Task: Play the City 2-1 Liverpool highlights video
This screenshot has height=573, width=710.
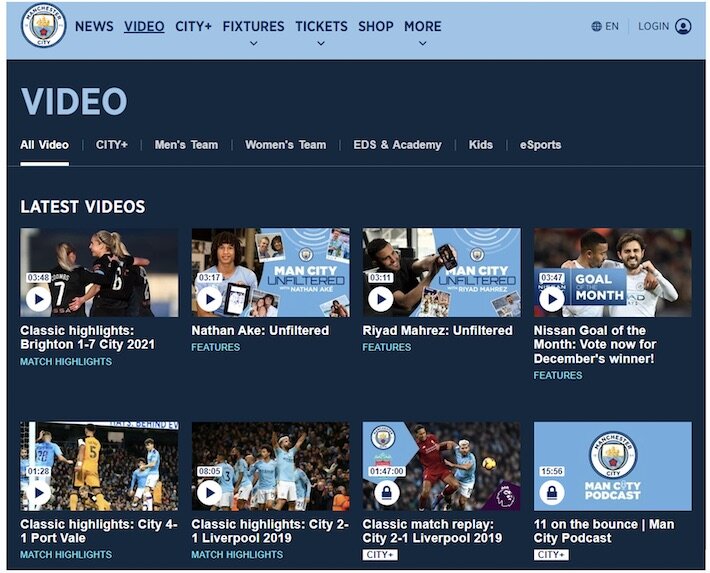Action: 210,493
